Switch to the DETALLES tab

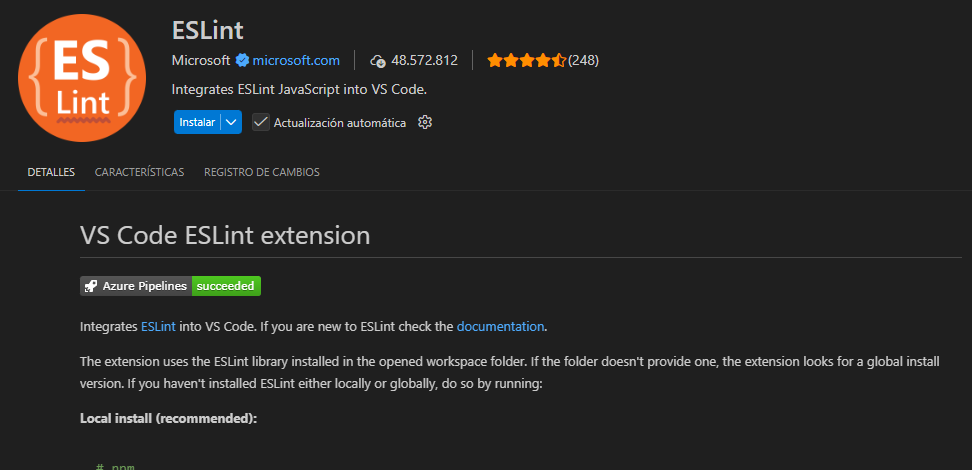click(51, 172)
